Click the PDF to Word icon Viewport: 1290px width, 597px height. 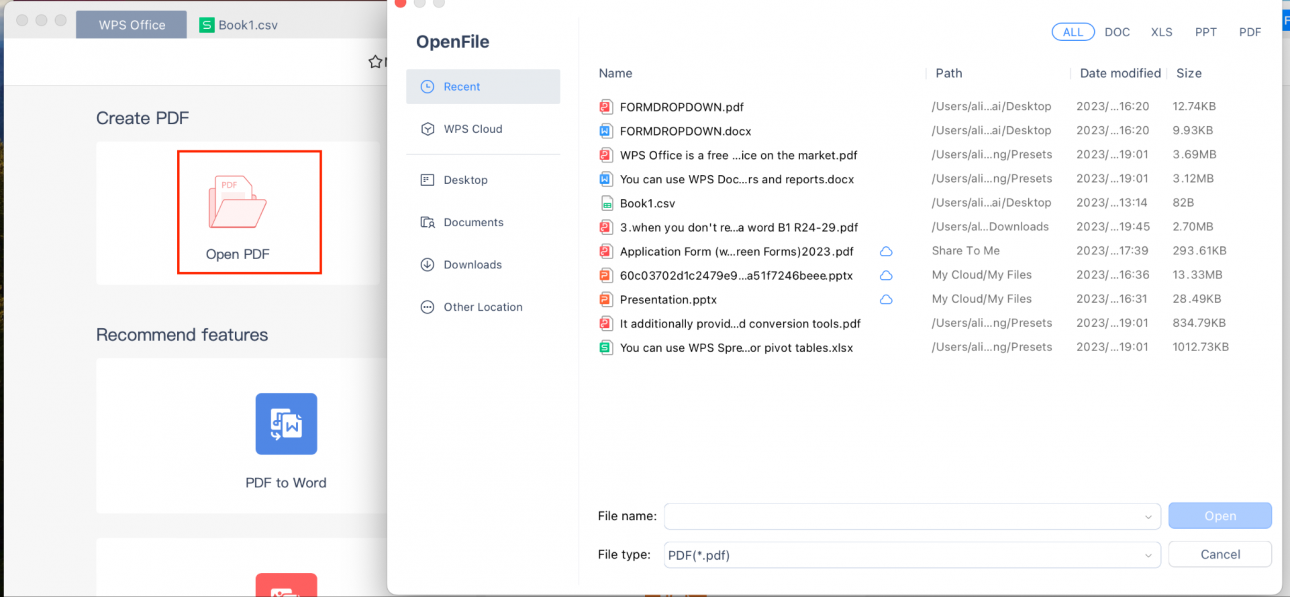click(286, 424)
